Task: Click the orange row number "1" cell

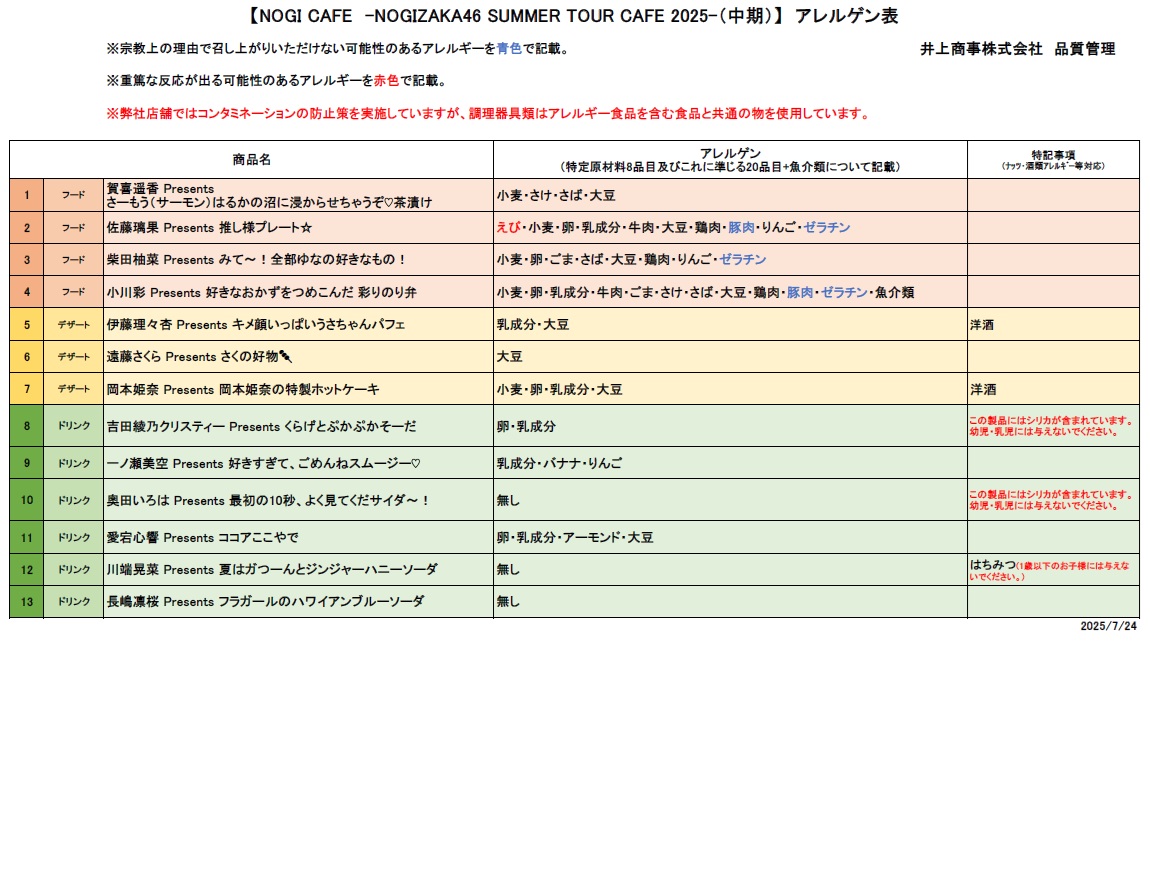Action: (x=26, y=195)
